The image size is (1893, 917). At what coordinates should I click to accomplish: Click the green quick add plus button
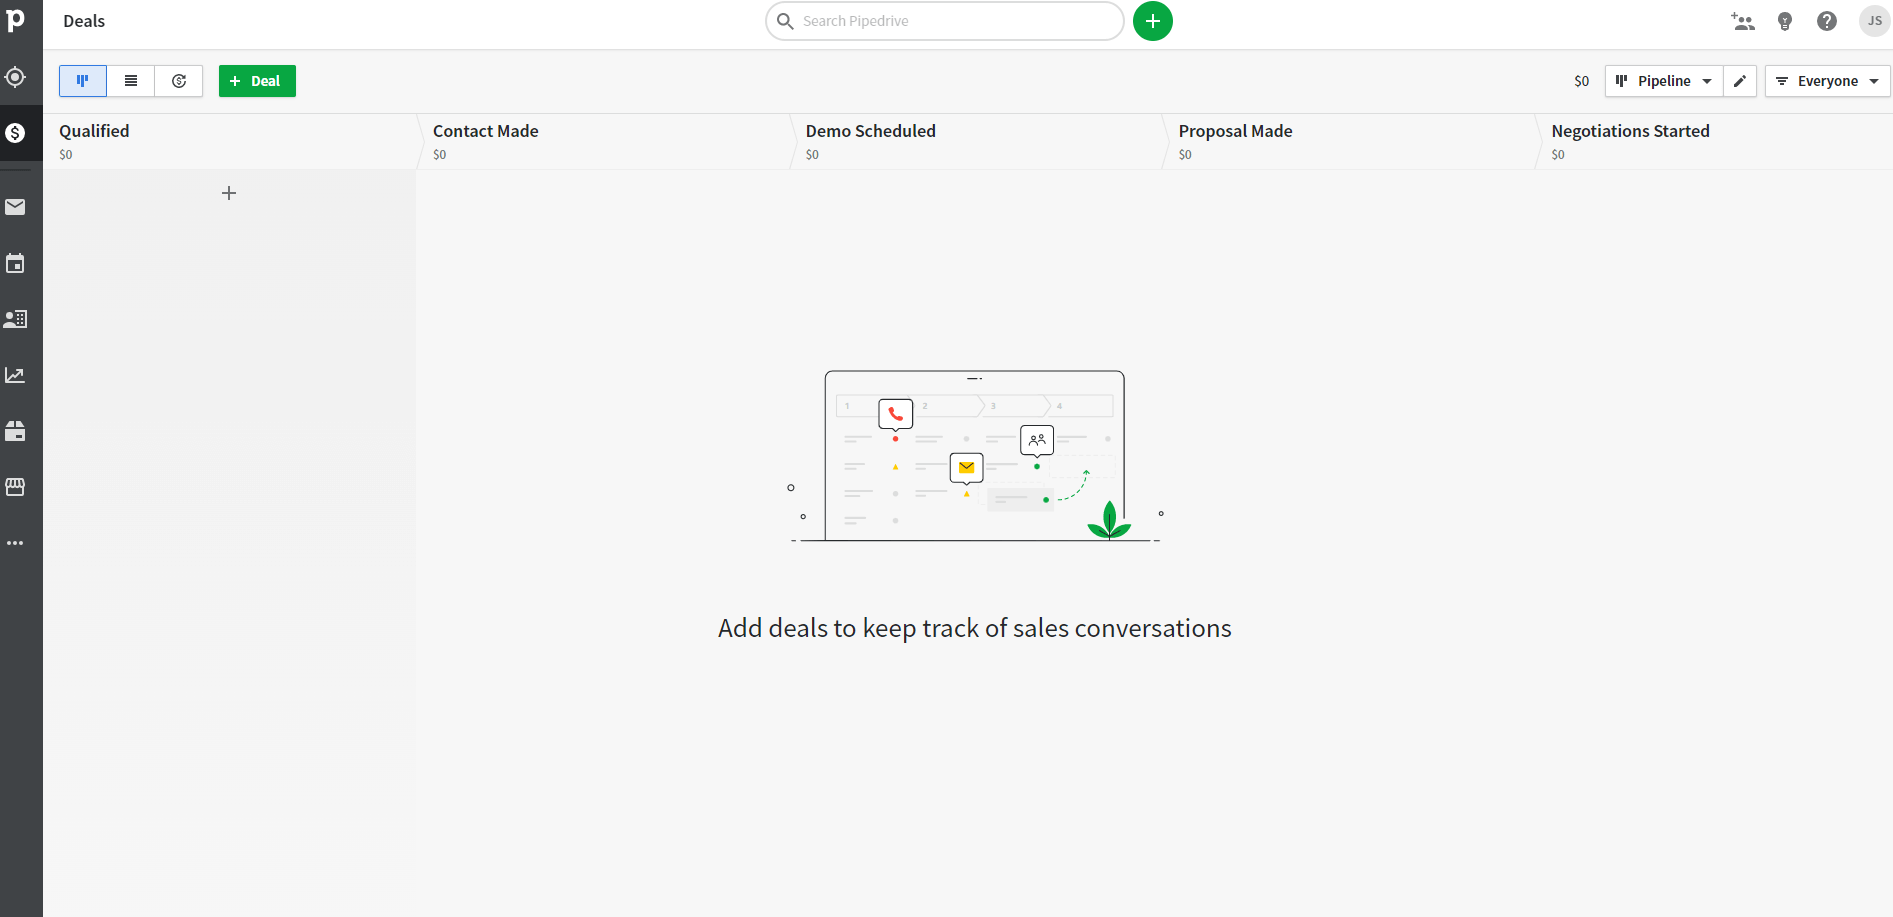pos(1152,21)
